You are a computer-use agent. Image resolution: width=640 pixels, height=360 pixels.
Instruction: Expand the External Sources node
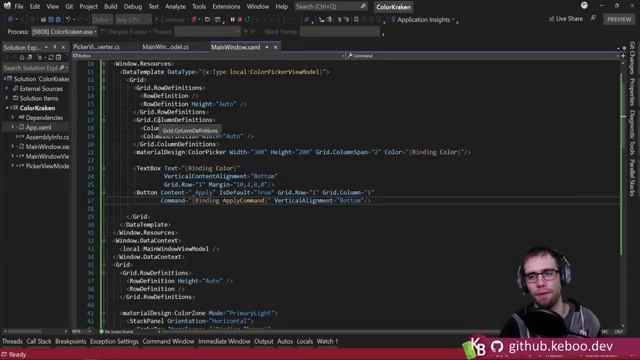click(x=7, y=89)
